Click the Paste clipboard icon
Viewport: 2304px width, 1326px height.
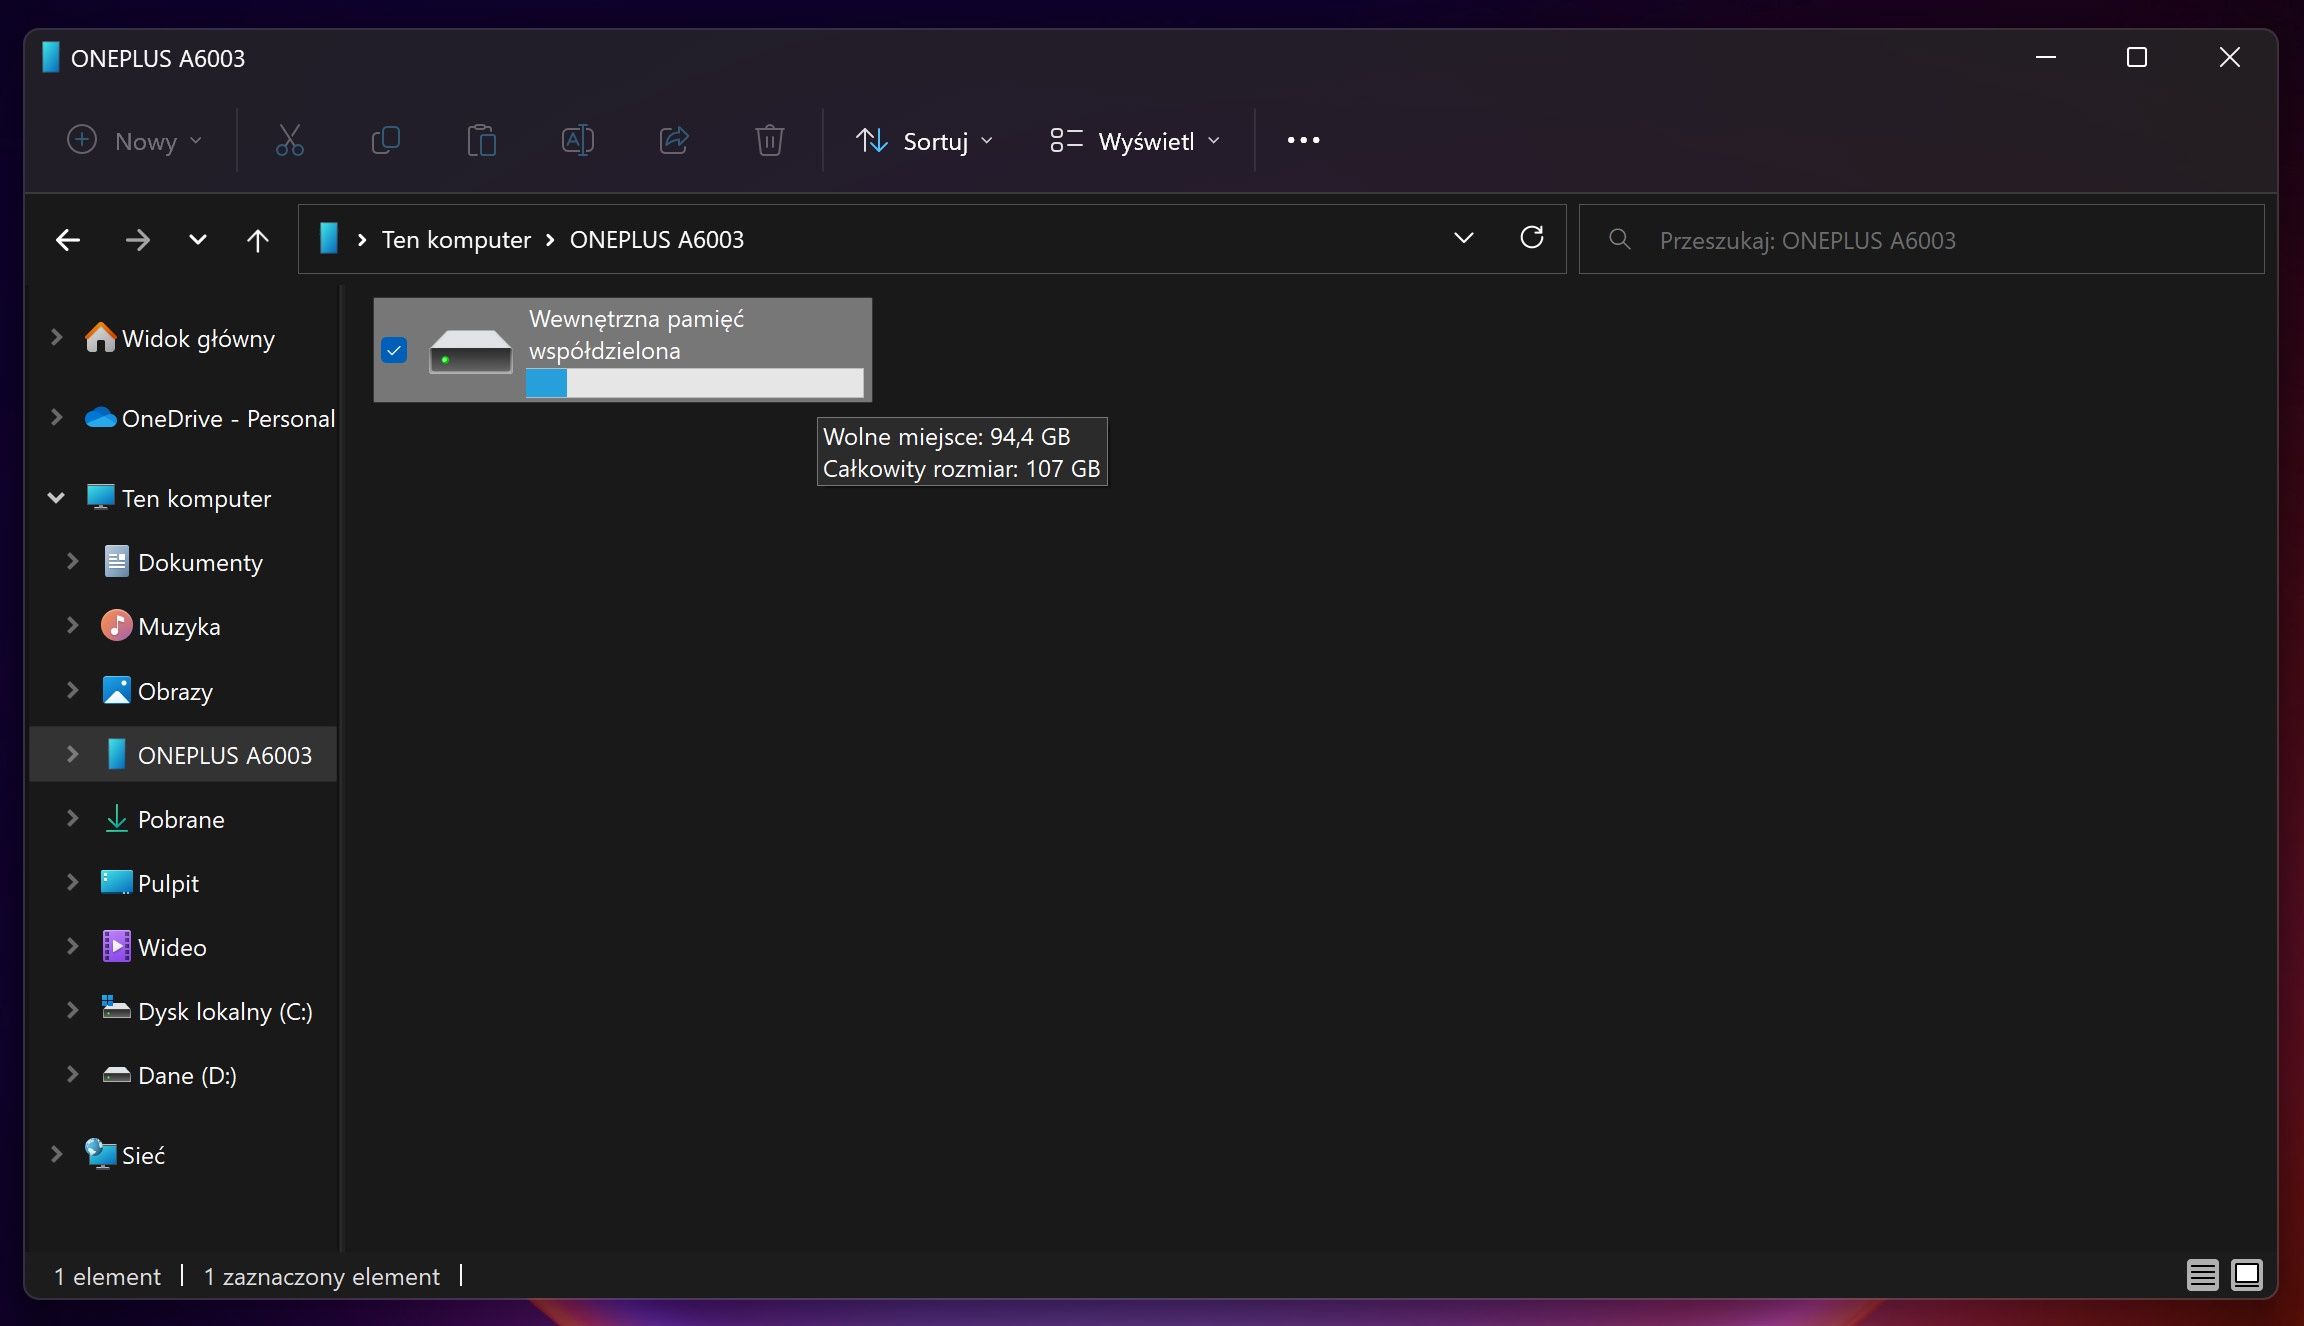click(481, 141)
